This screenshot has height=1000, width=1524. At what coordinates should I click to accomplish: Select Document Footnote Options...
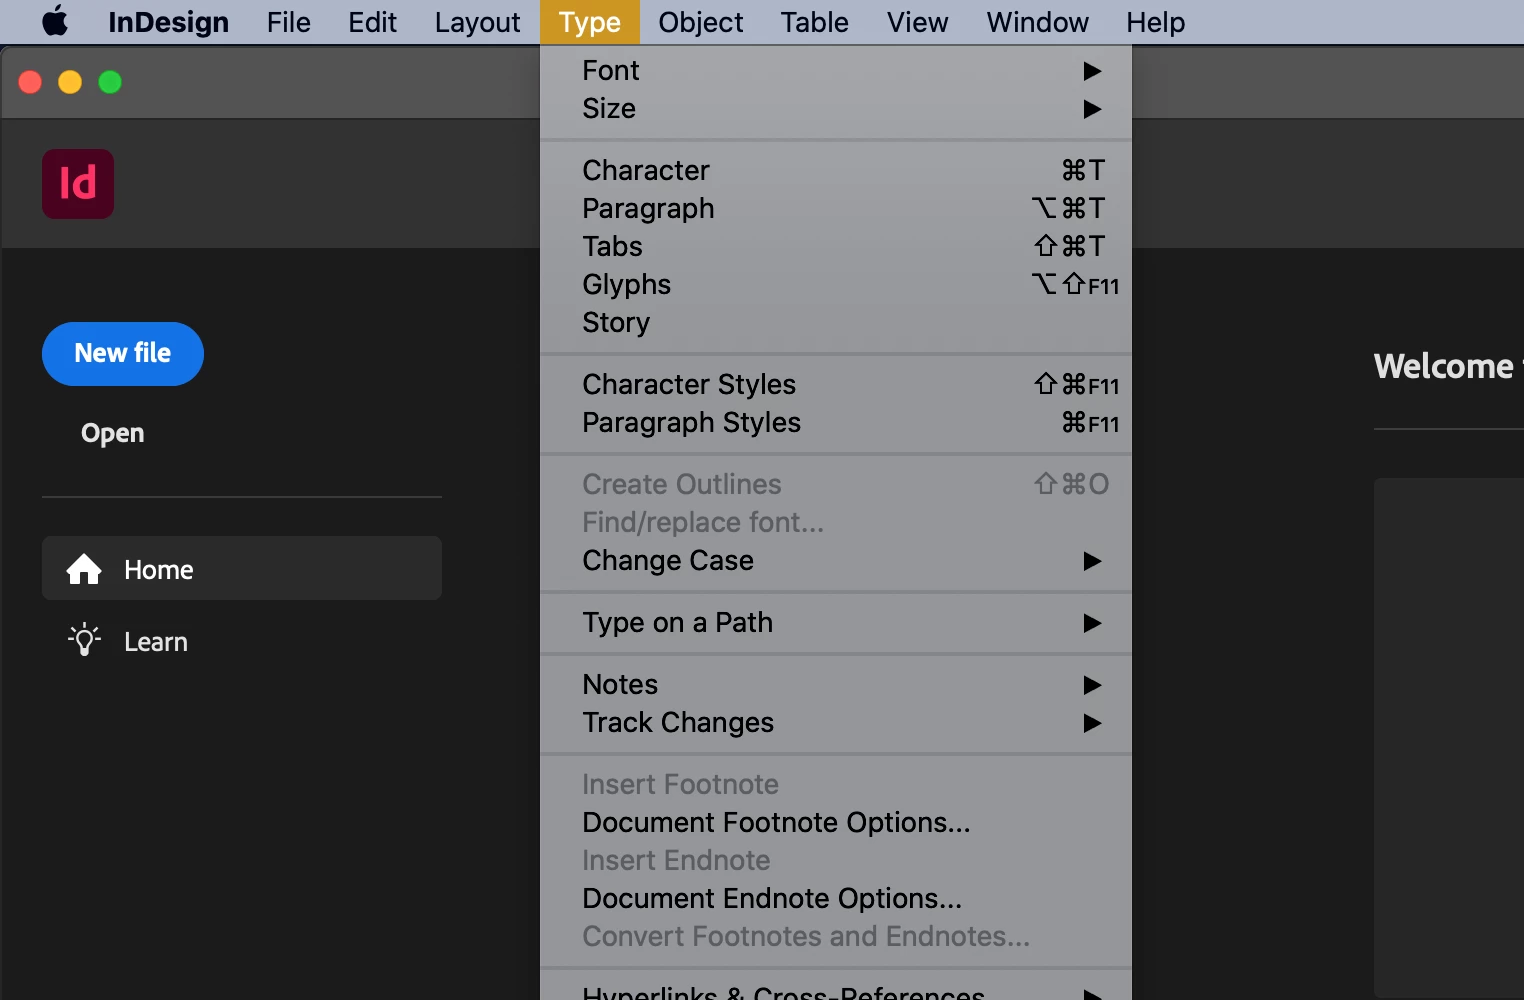coord(836,823)
